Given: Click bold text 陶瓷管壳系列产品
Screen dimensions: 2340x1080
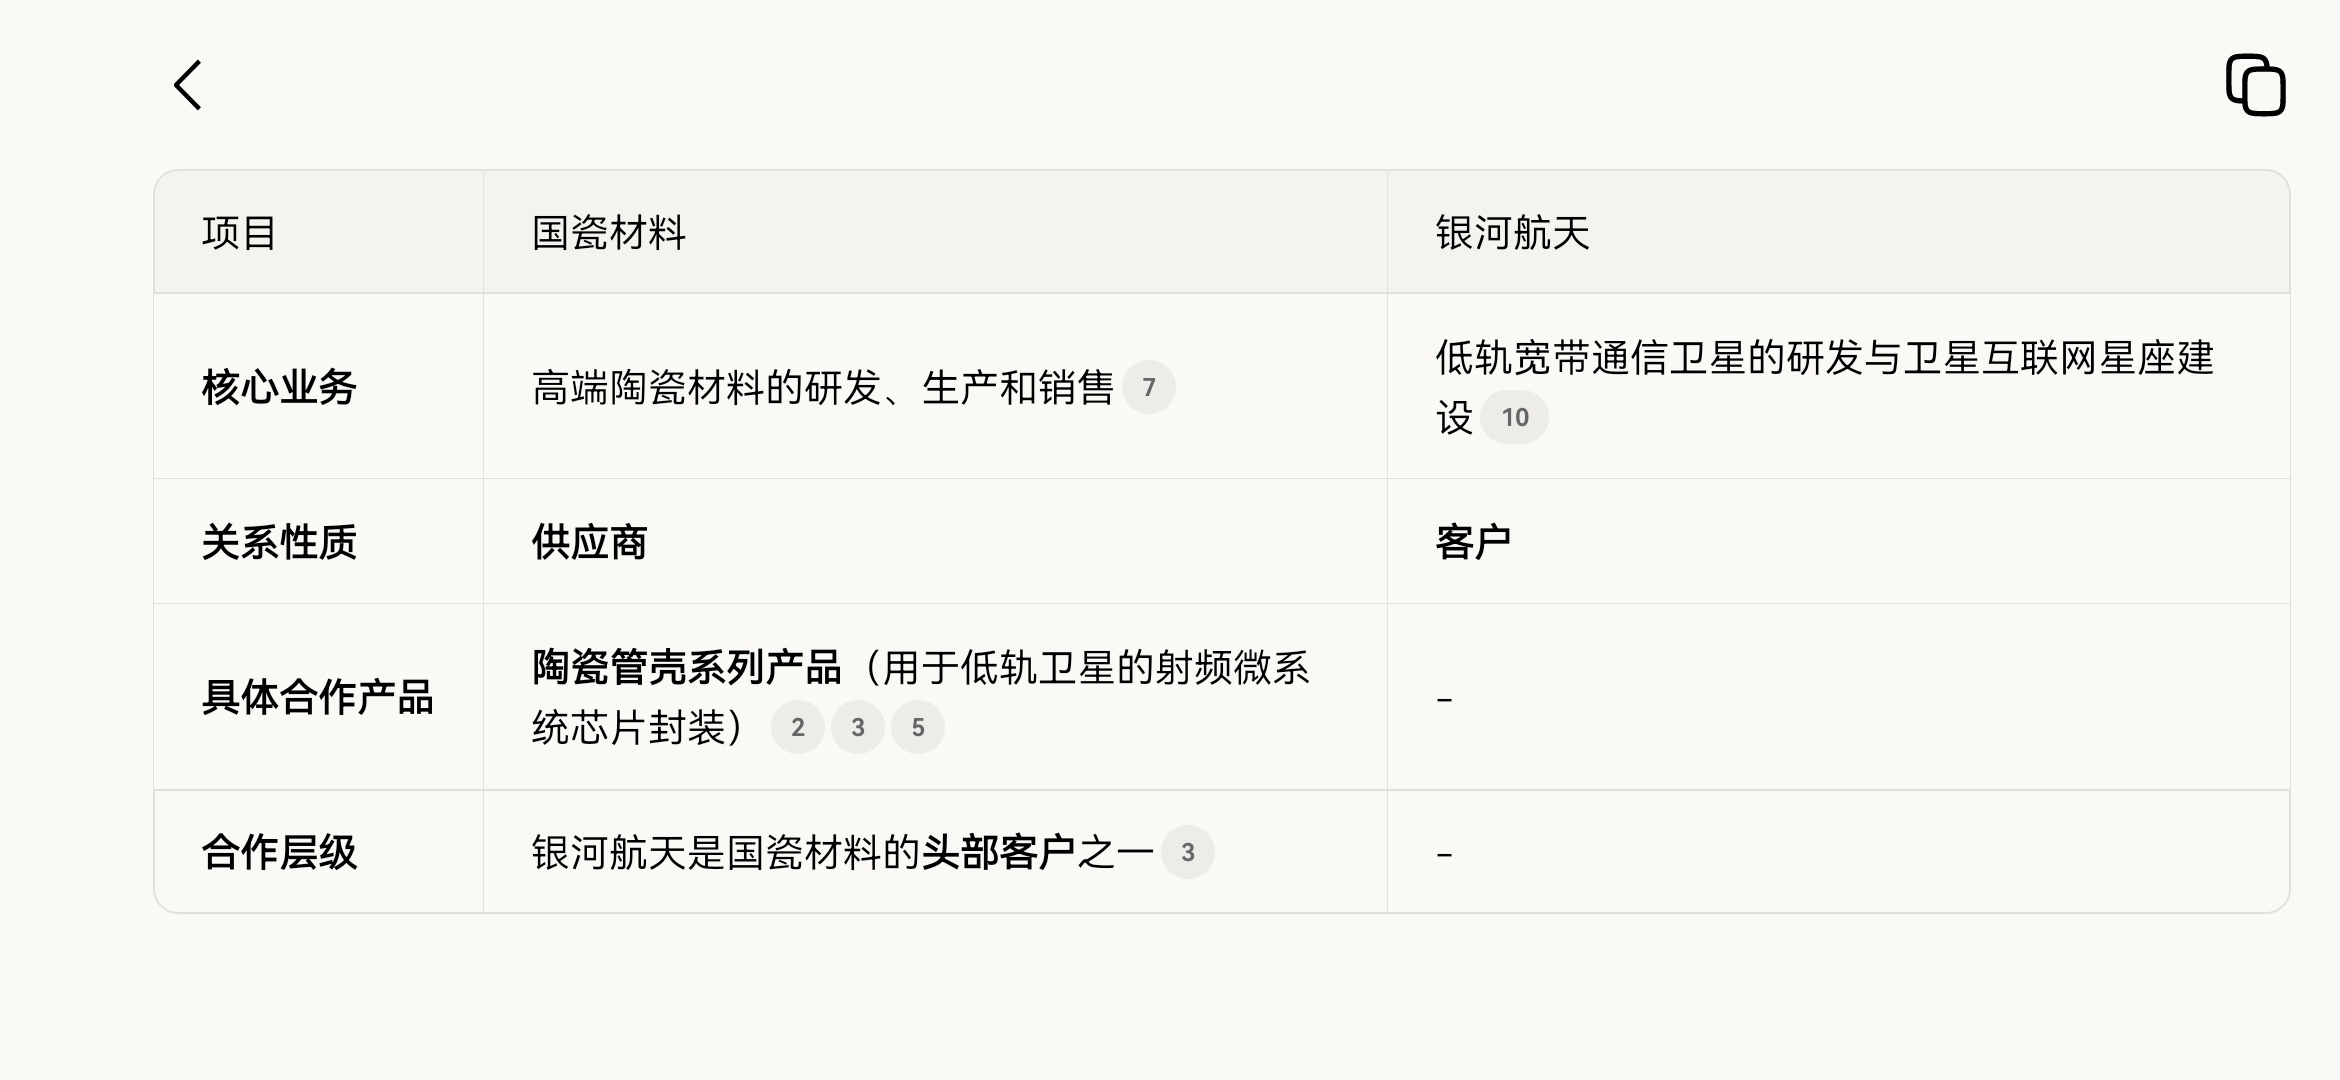Looking at the screenshot, I should pyautogui.click(x=686, y=667).
